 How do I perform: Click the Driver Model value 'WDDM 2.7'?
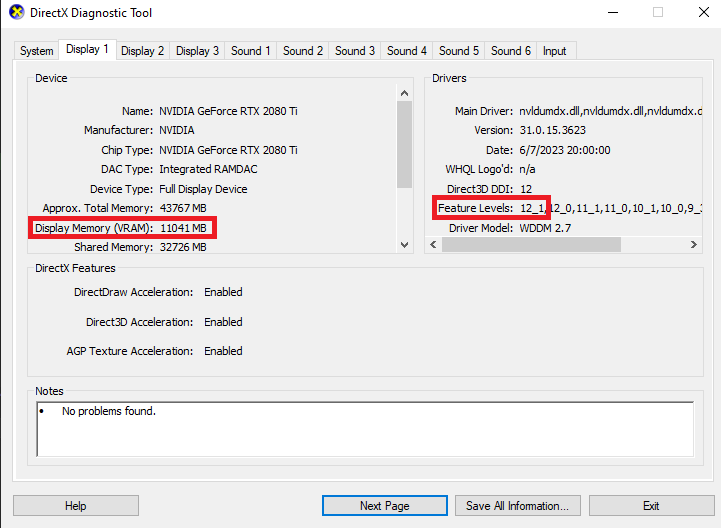point(545,228)
